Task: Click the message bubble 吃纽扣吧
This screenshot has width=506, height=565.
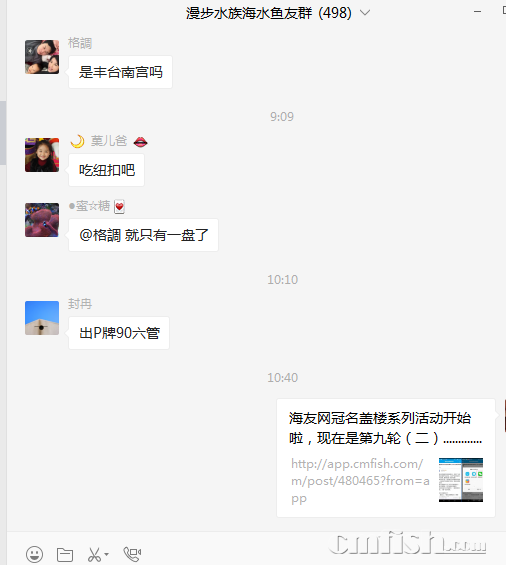Action: (x=107, y=170)
